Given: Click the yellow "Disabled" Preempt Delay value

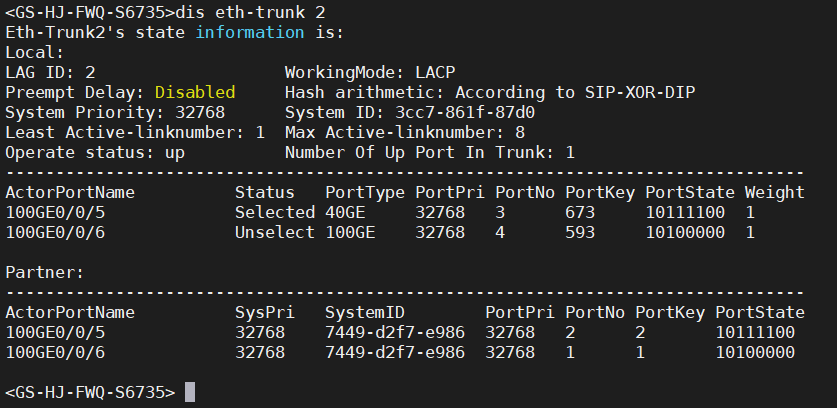Looking at the screenshot, I should point(195,92).
